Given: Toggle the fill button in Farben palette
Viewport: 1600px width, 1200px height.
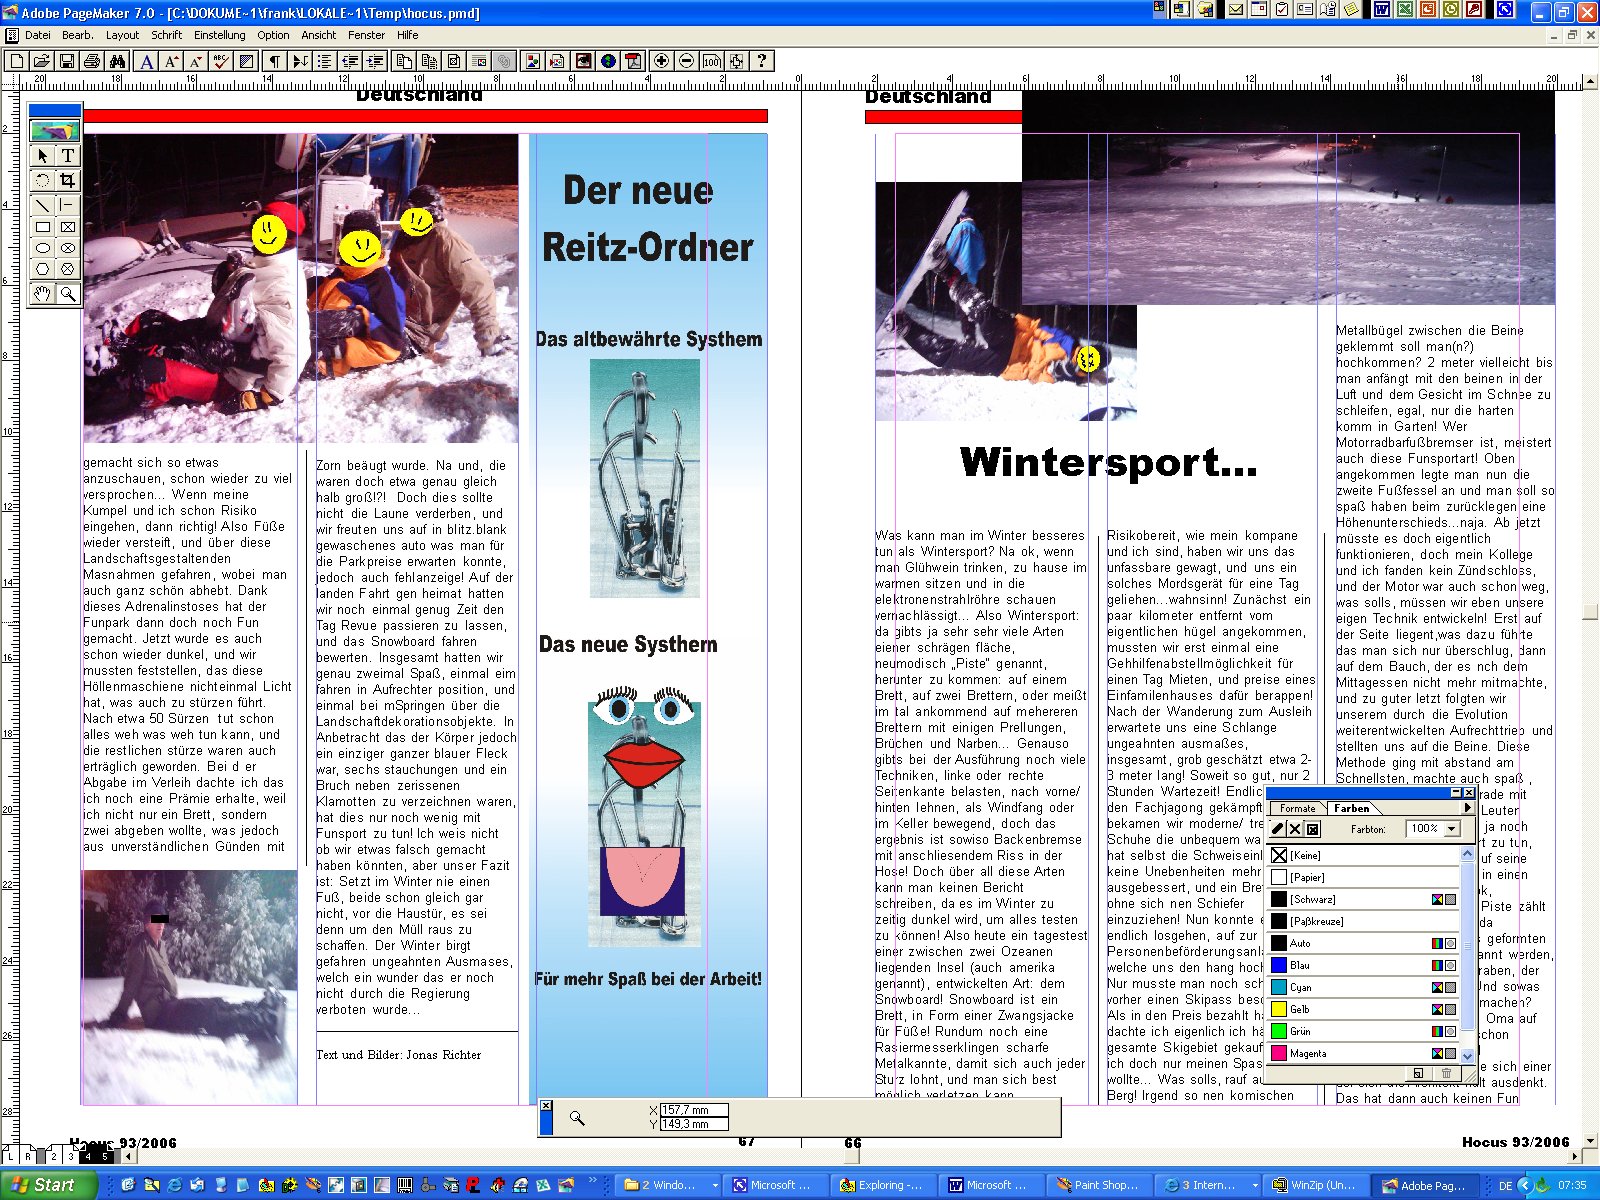Looking at the screenshot, I should [1295, 829].
